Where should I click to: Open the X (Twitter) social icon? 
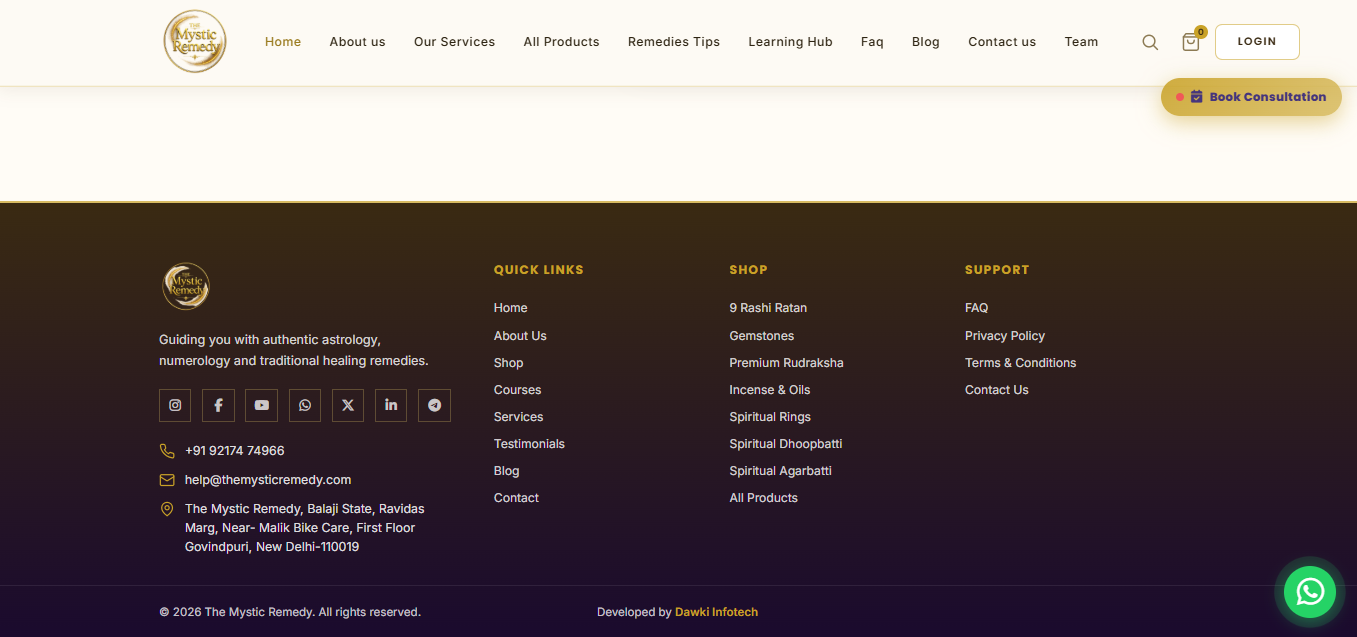348,405
